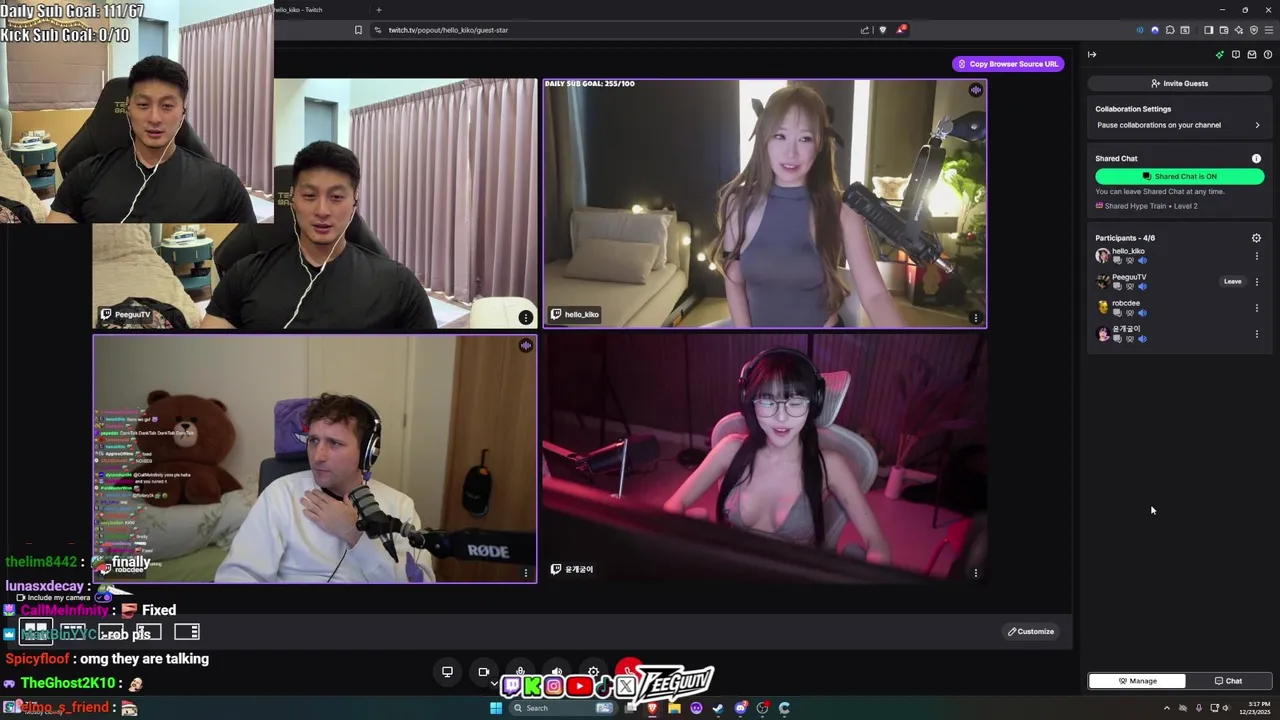Open options menu on robcdee video tile
The height and width of the screenshot is (720, 1280).
click(x=526, y=573)
